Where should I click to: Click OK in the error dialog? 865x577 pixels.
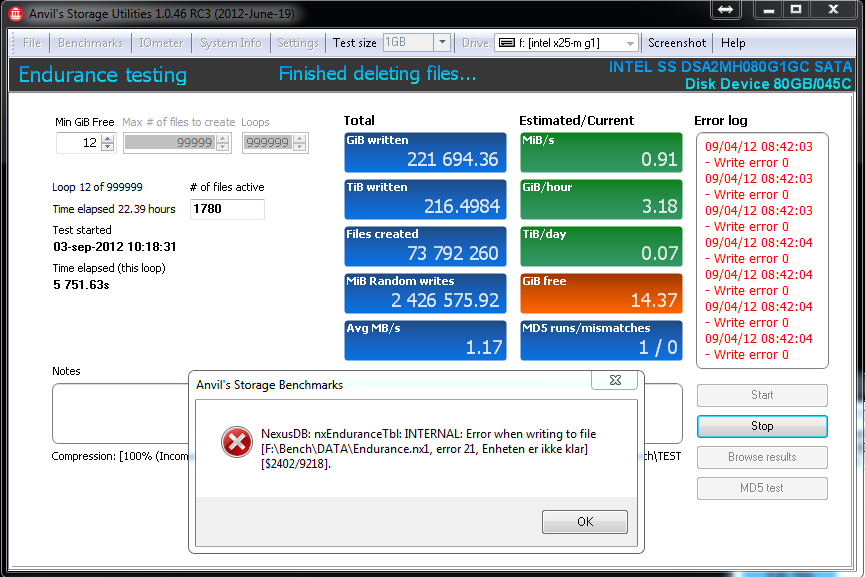pyautogui.click(x=585, y=521)
